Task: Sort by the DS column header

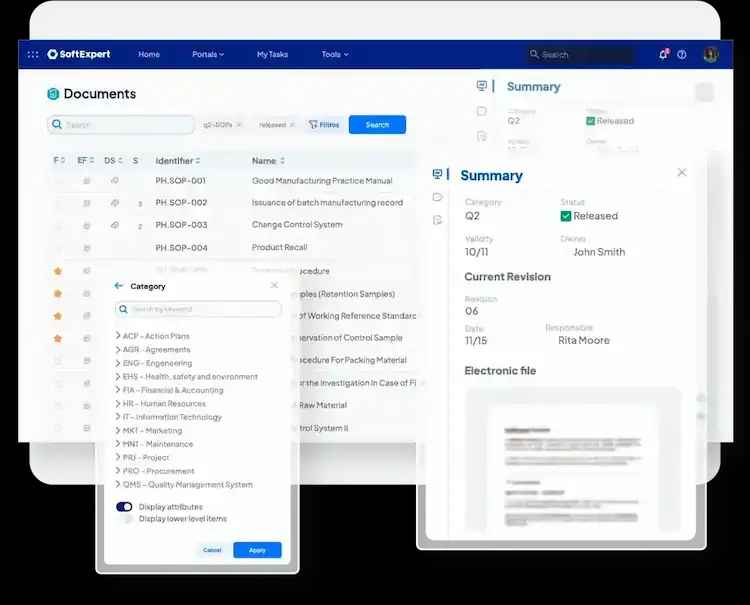Action: [x=113, y=161]
